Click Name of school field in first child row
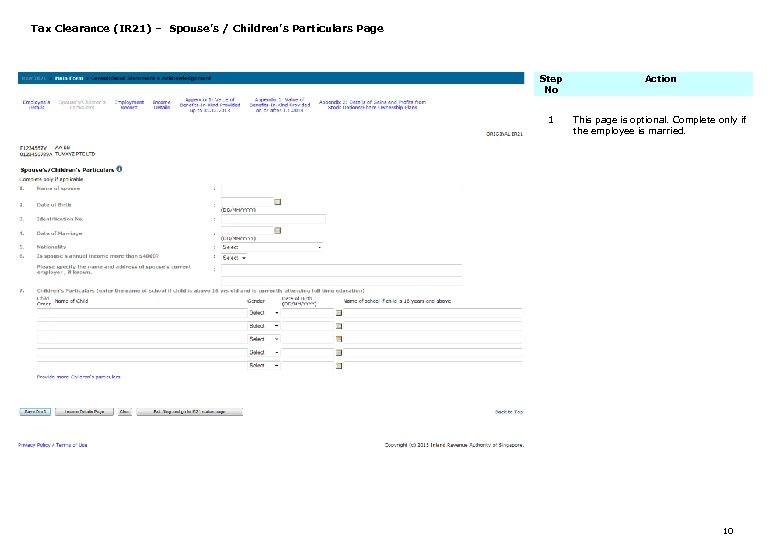This screenshot has width=780, height=540. [433, 313]
